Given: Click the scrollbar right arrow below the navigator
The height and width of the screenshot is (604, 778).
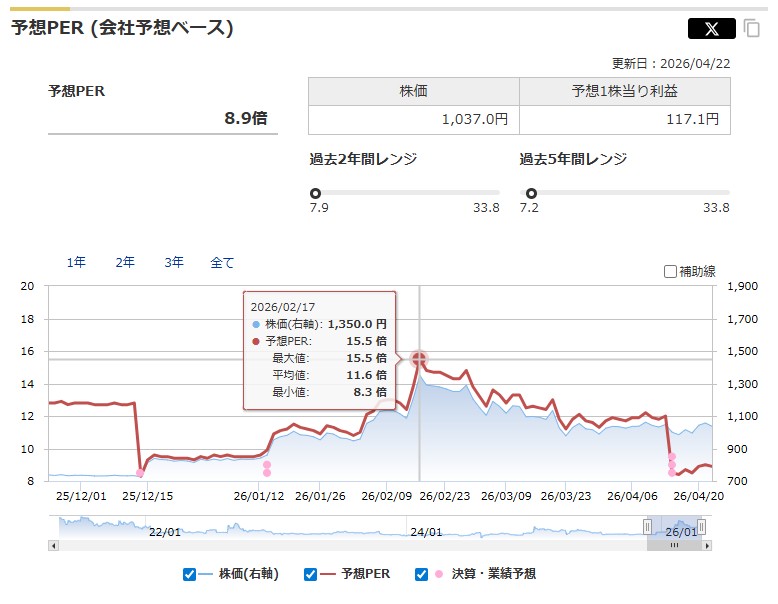Looking at the screenshot, I should [708, 546].
